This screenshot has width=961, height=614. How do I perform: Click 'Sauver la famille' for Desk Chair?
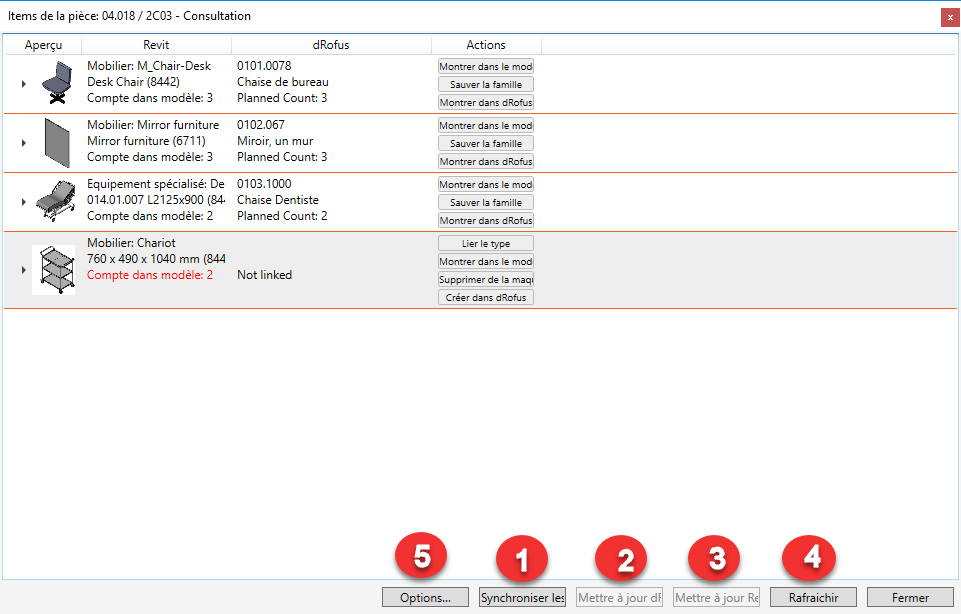coord(486,84)
